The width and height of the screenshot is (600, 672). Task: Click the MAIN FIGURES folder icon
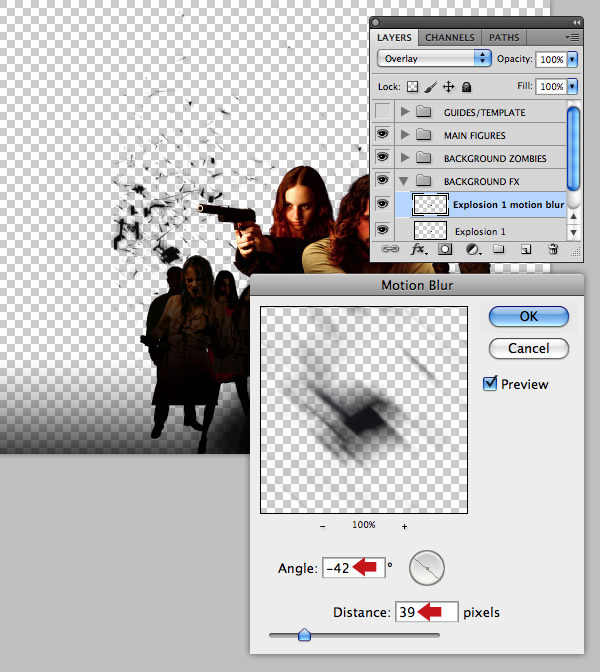[x=423, y=135]
